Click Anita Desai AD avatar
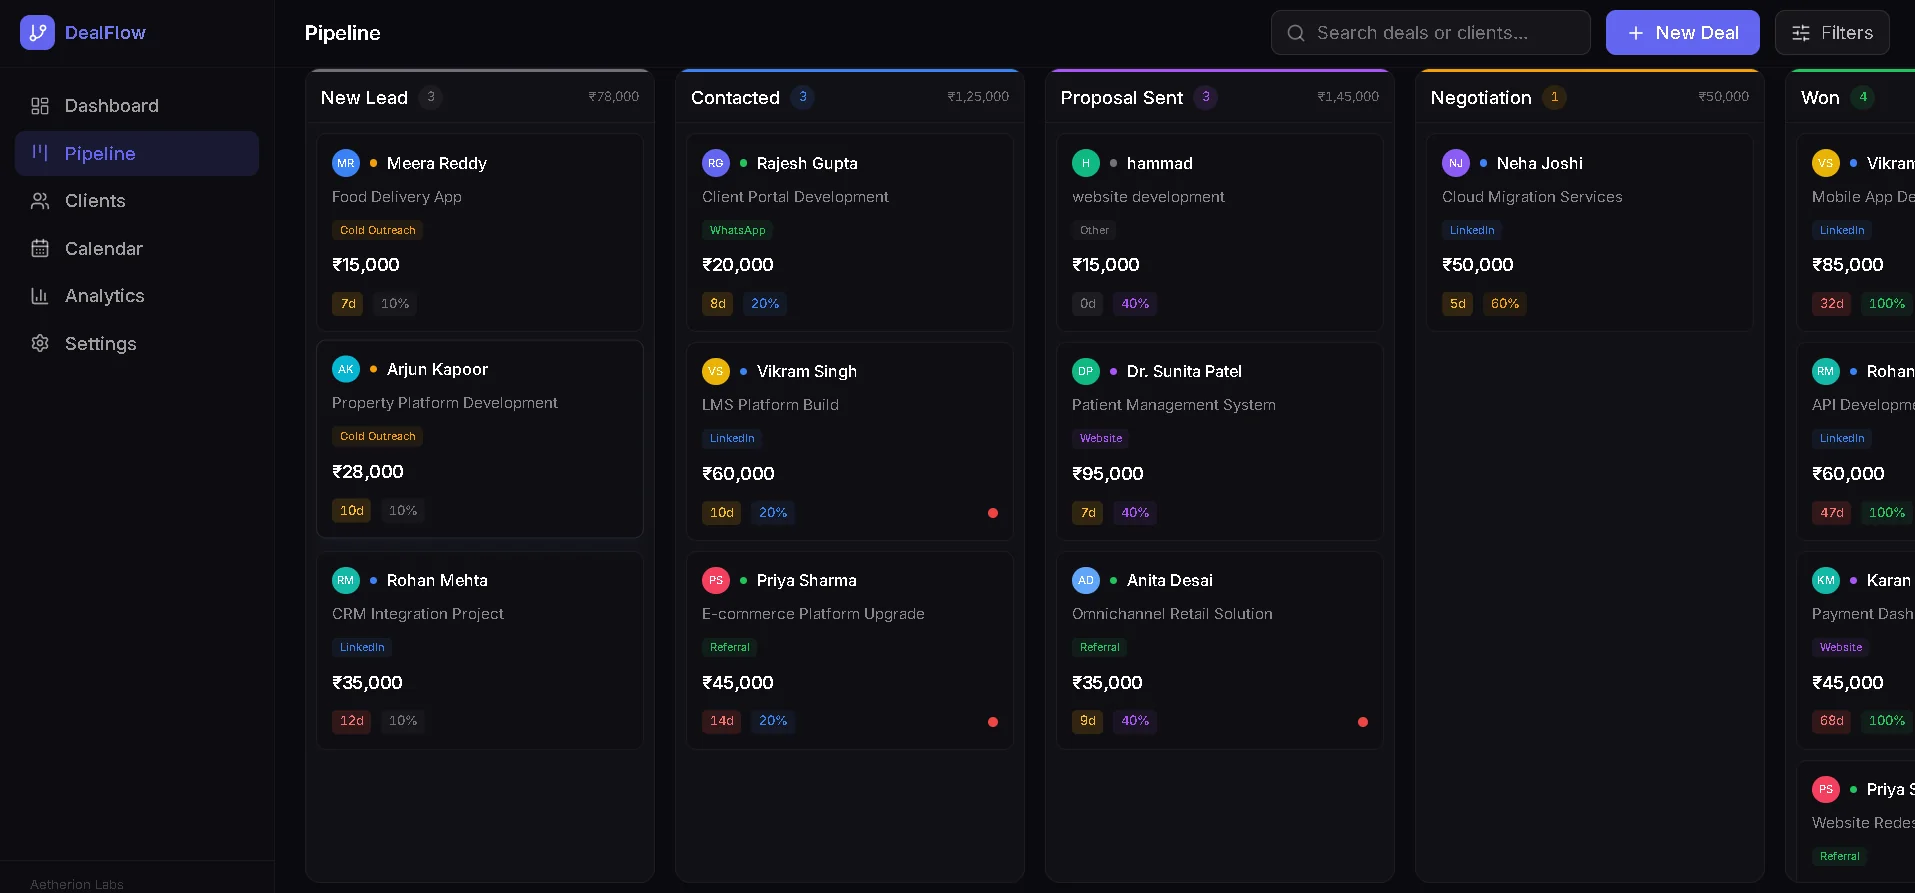 (x=1086, y=580)
